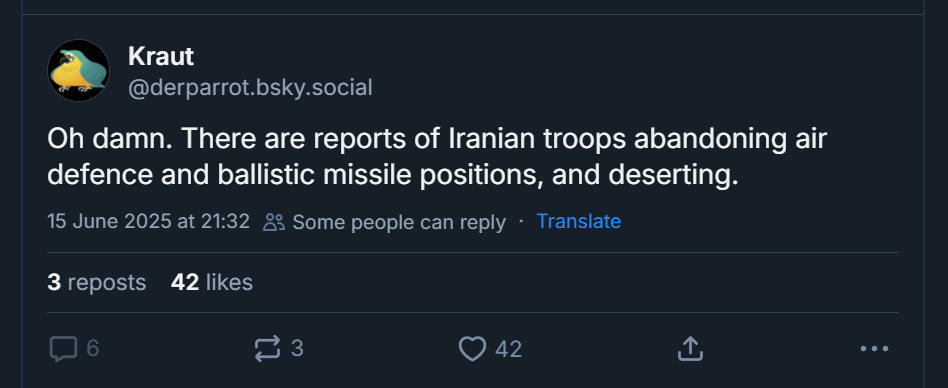Click the number 42 beside the heart
The image size is (948, 388).
[x=508, y=349]
